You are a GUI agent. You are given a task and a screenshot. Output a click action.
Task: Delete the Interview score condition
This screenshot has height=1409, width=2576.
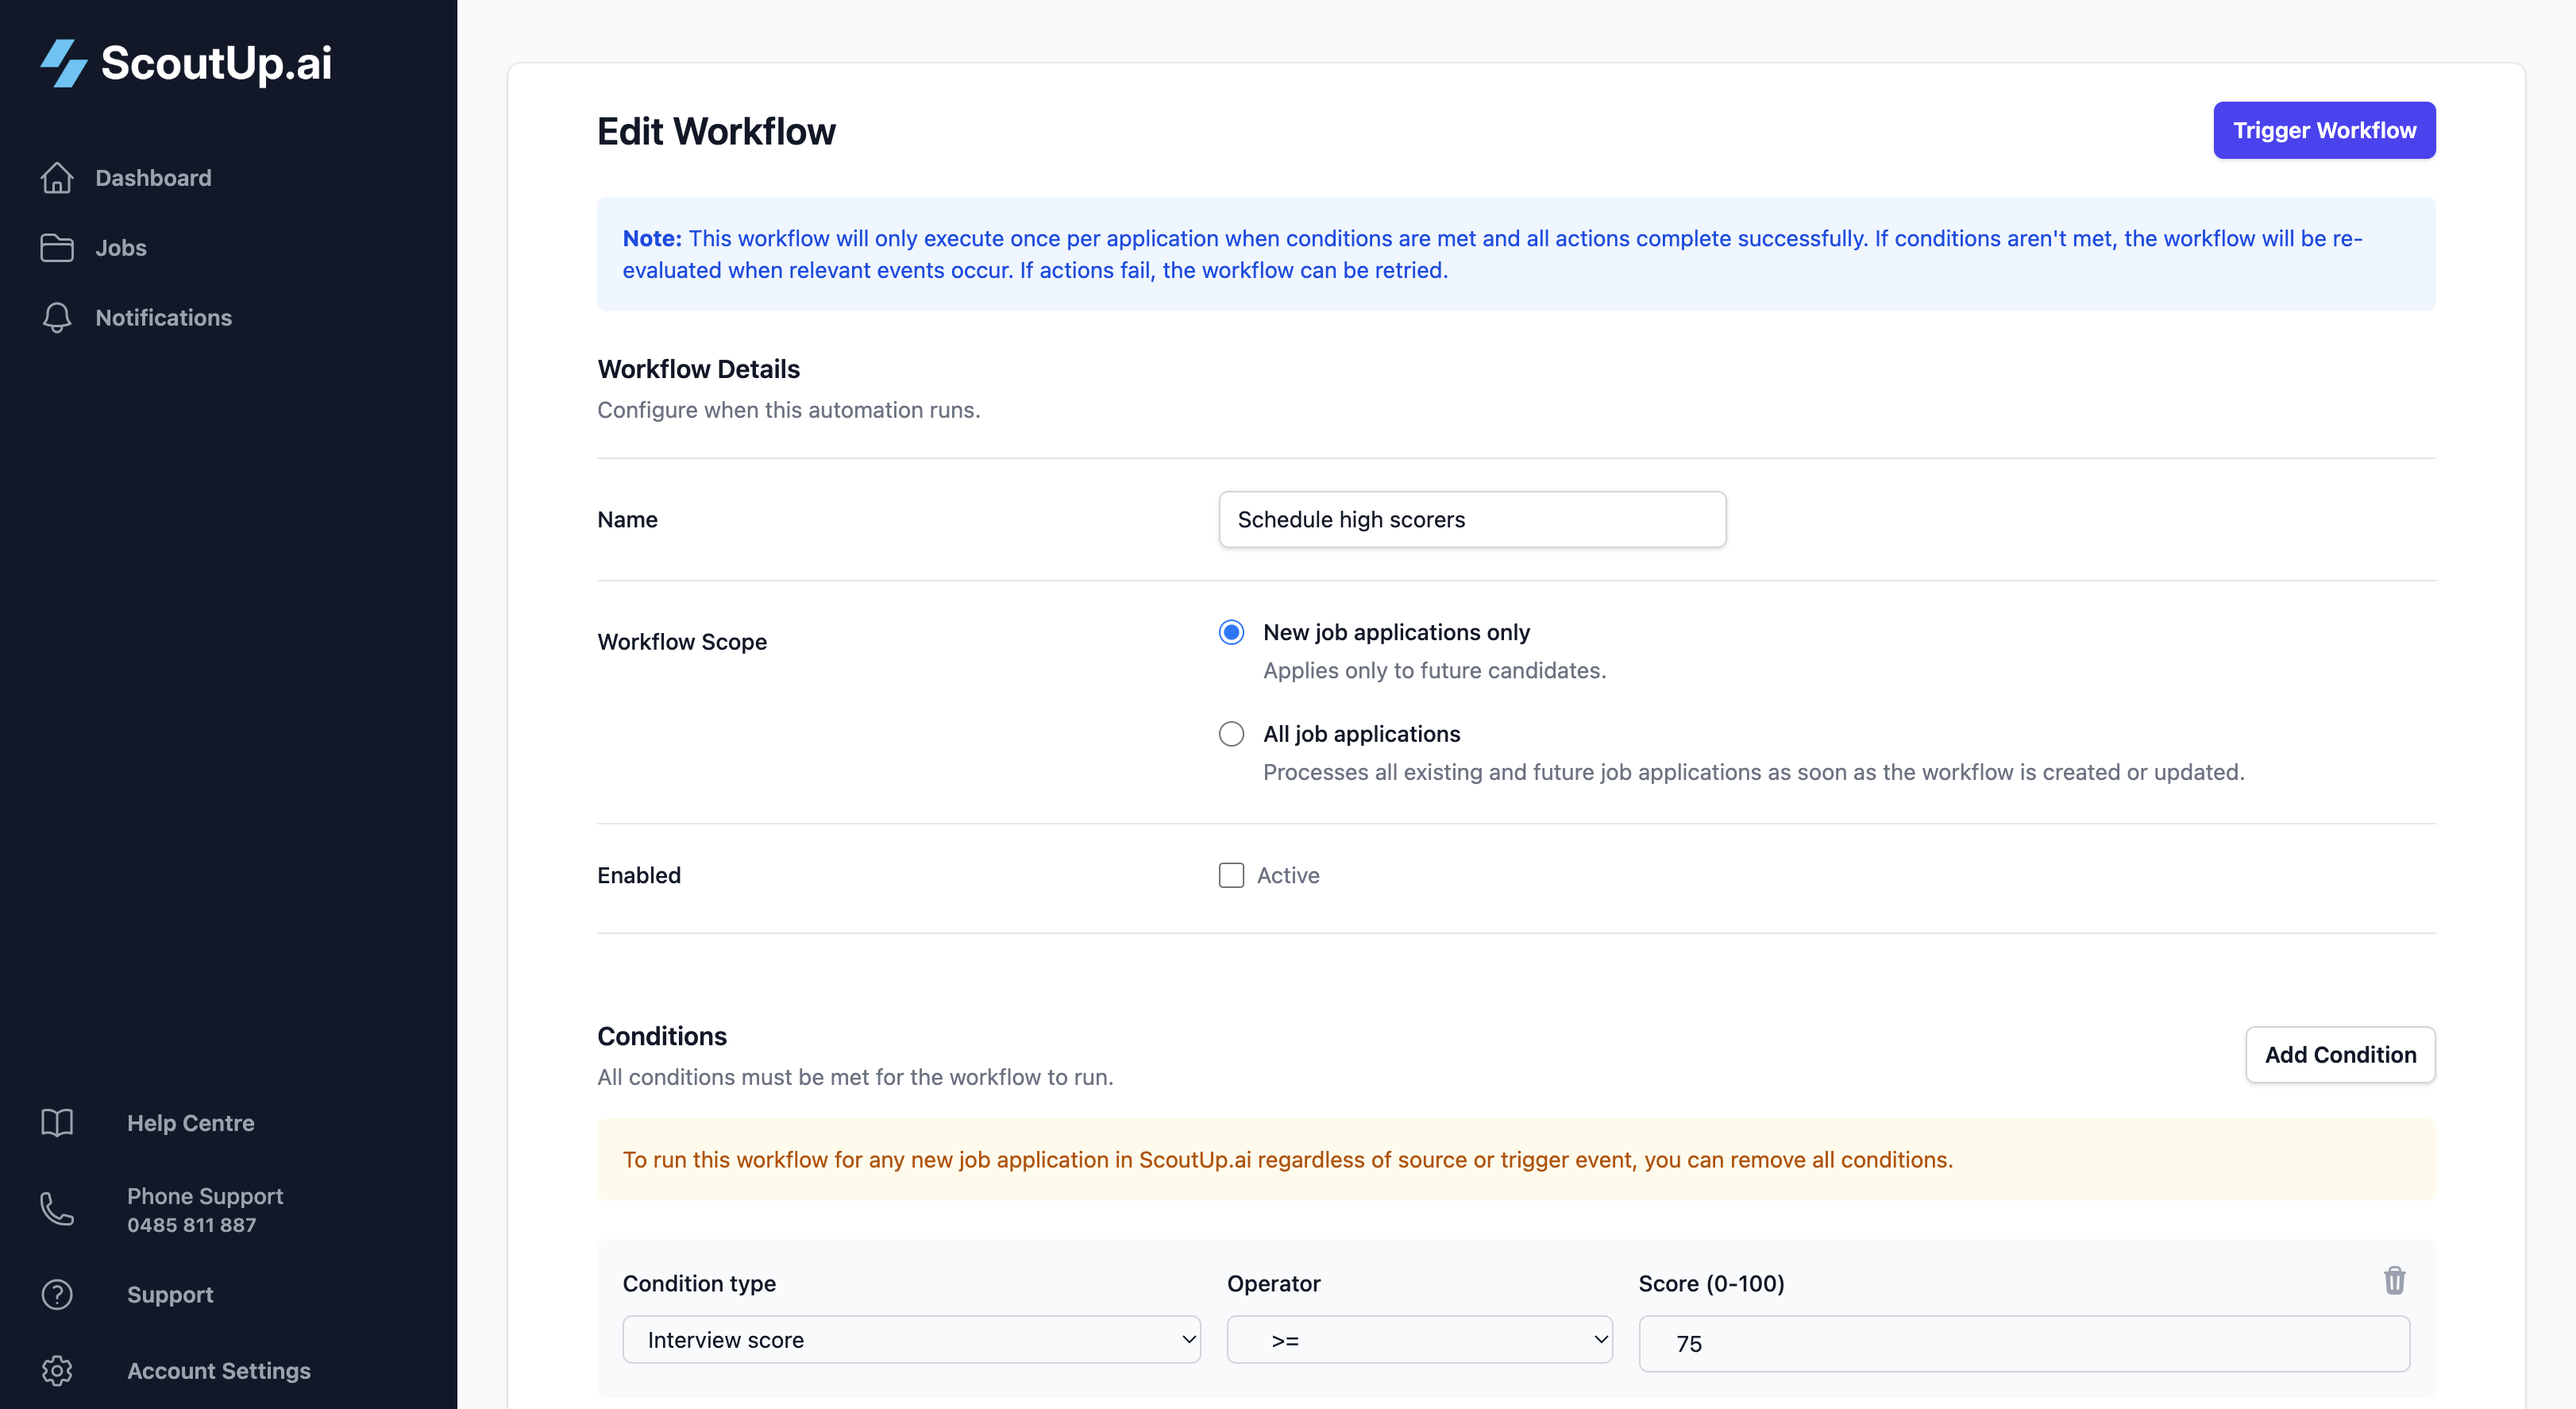point(2395,1281)
